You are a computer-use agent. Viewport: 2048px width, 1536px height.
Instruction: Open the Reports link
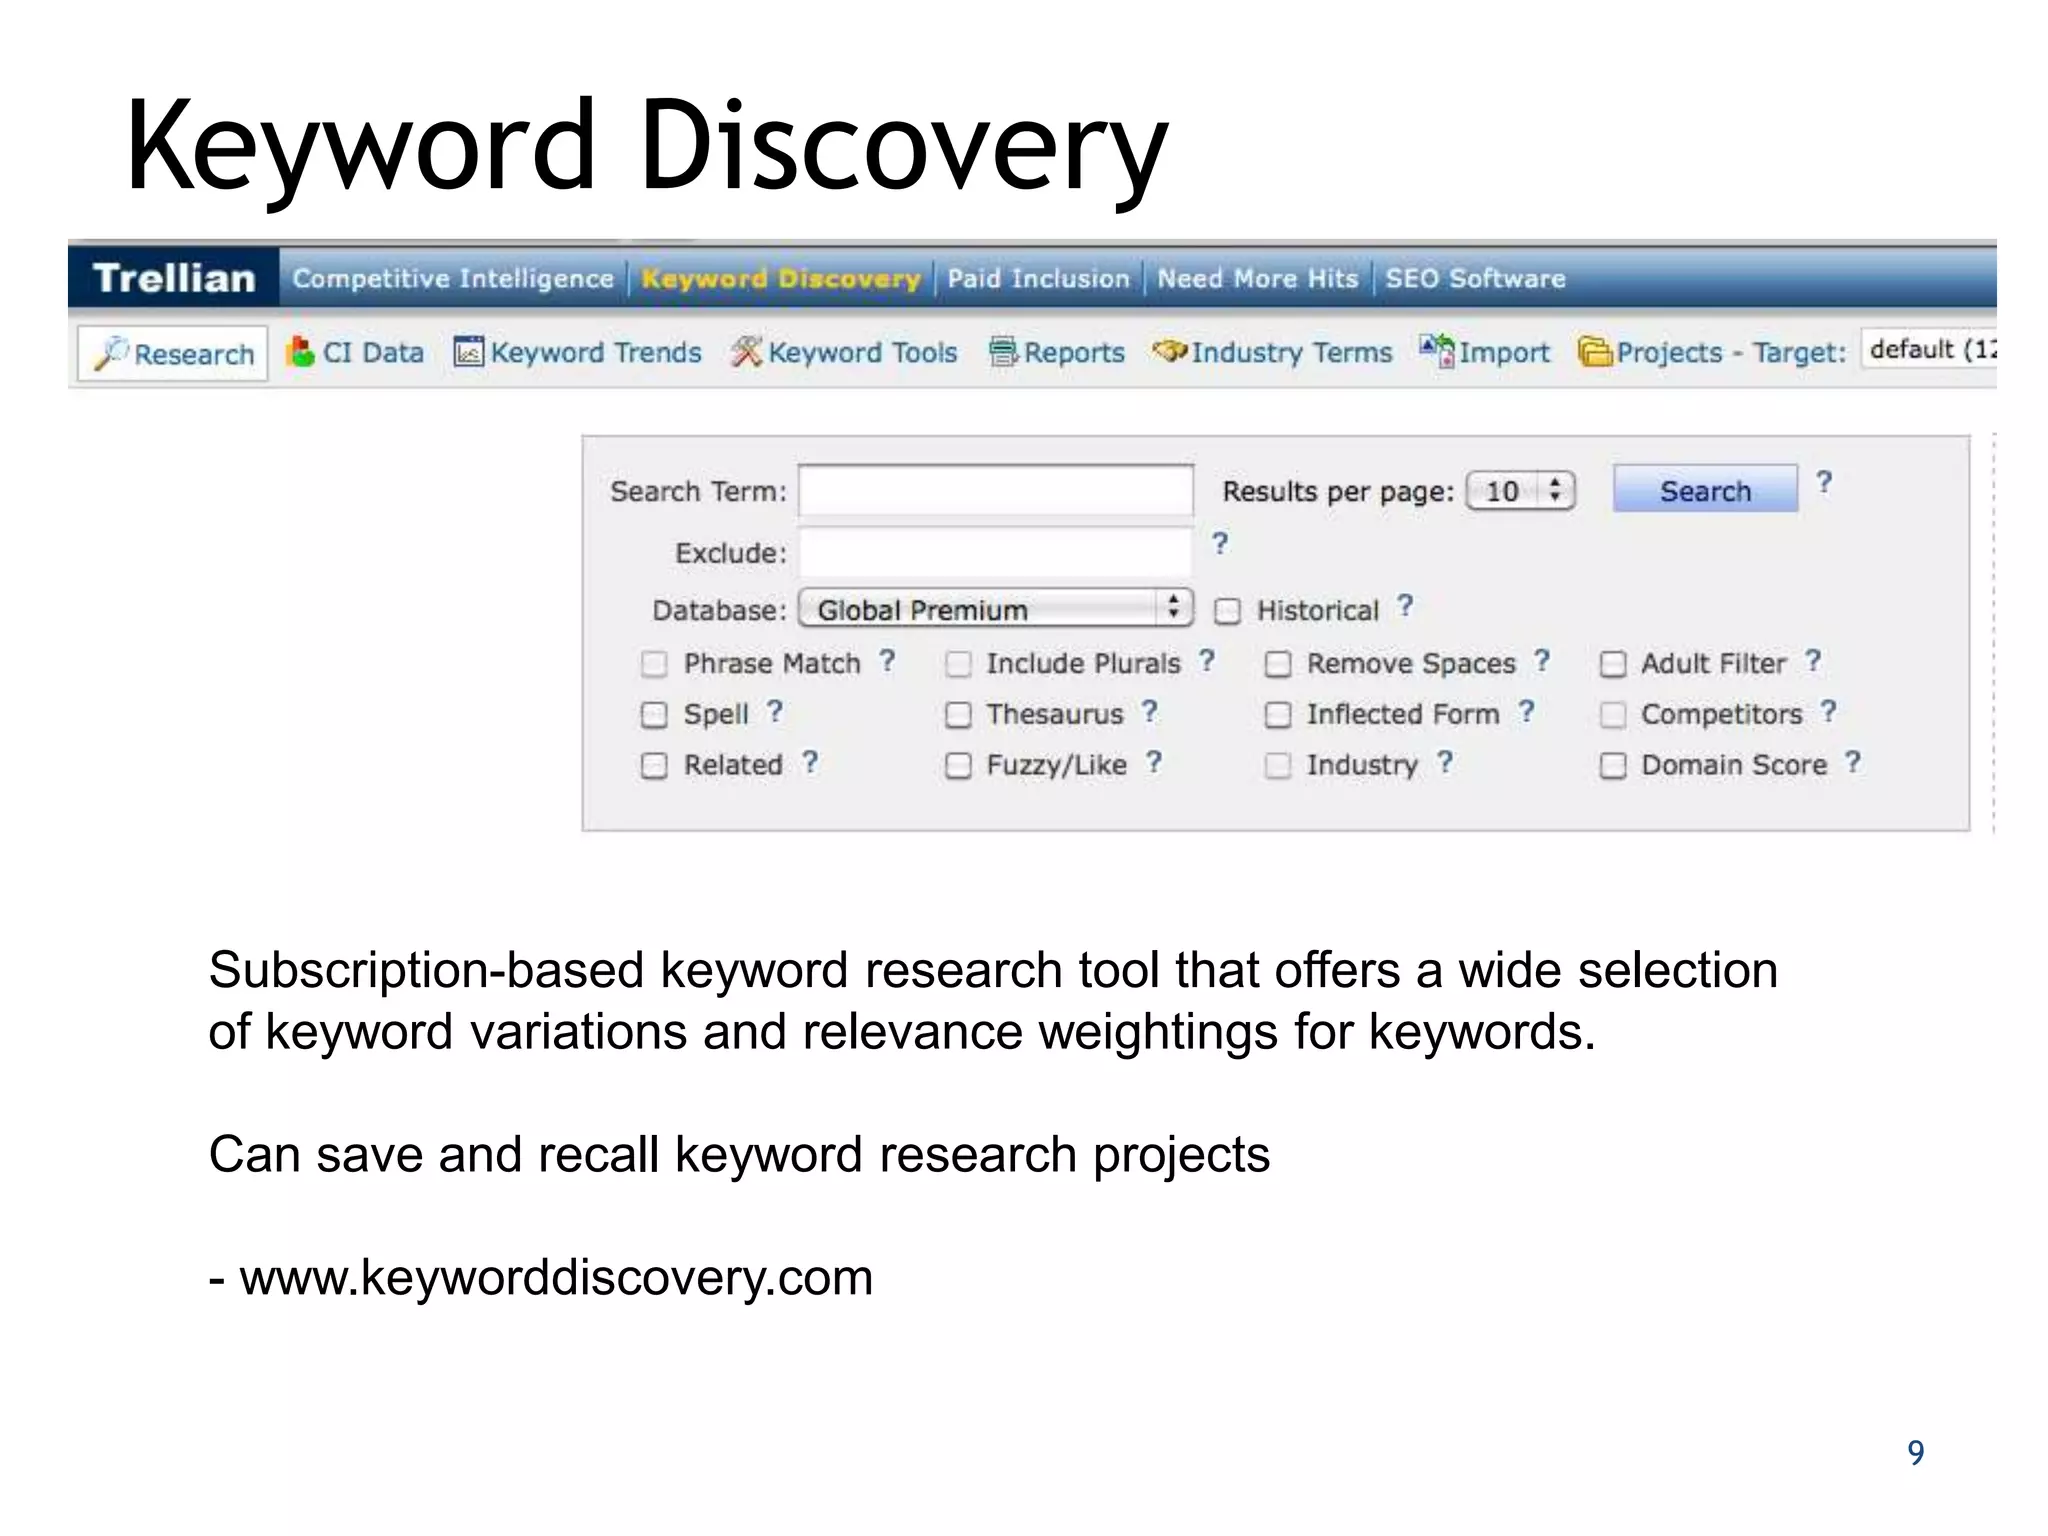(x=1074, y=353)
